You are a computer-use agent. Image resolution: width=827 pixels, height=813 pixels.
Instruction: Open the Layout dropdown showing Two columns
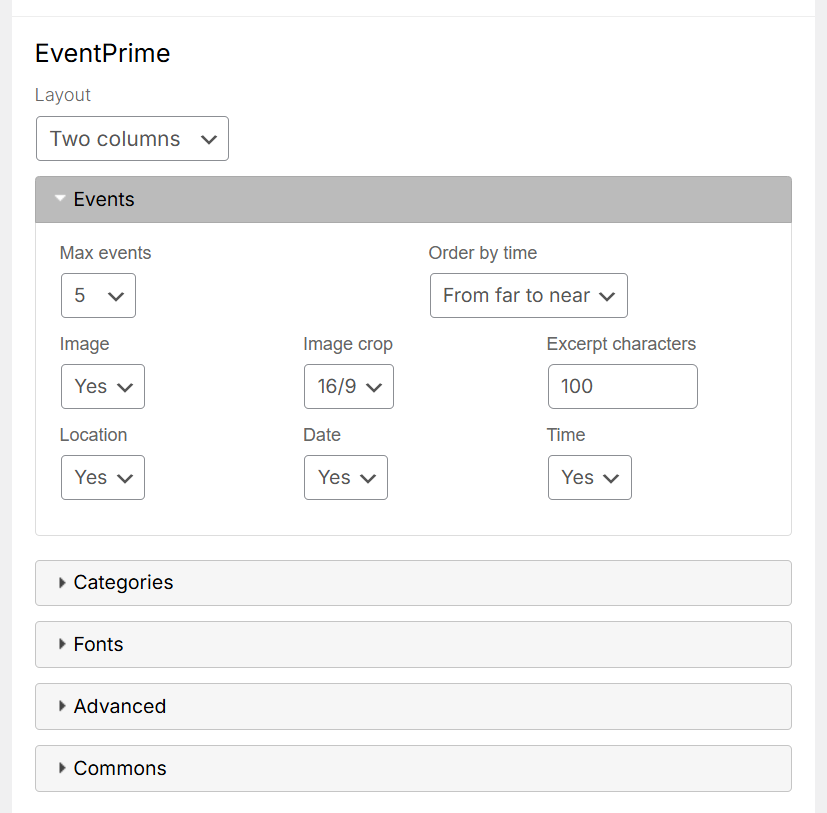pos(132,139)
